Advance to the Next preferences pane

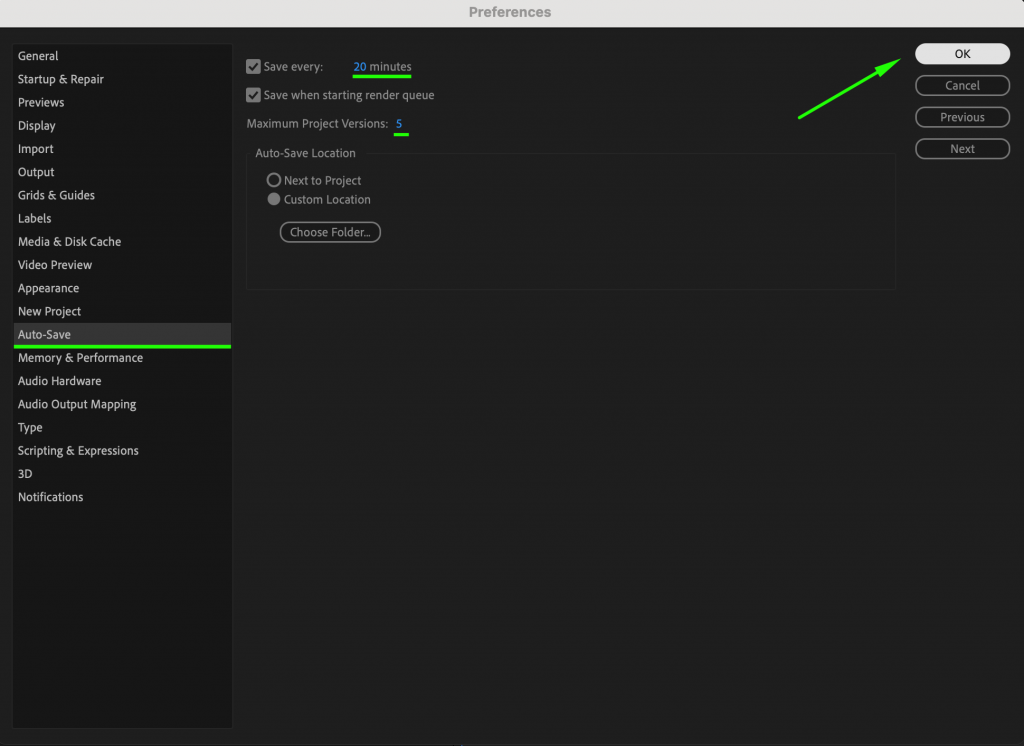pos(962,149)
